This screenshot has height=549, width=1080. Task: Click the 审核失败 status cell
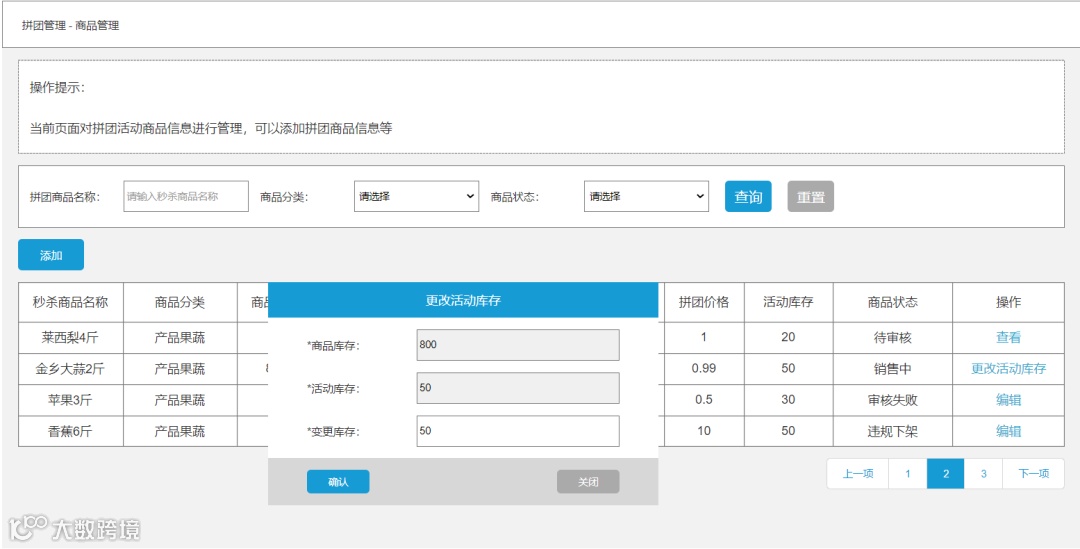tap(893, 400)
